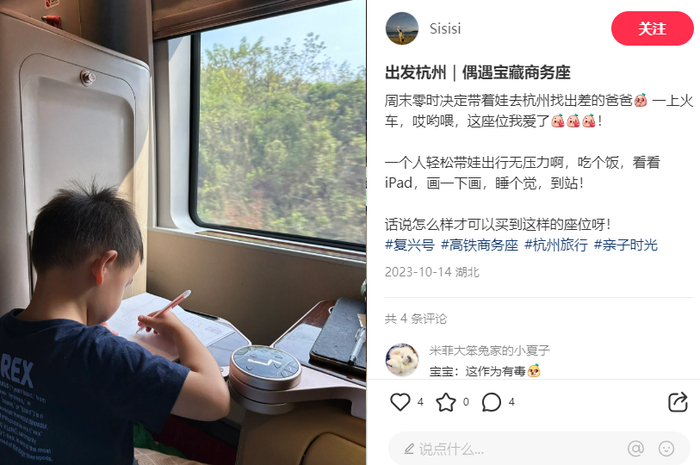Screen dimensions: 700x465
Task: Open the #高铁商务座 hashtag
Action: [479, 245]
